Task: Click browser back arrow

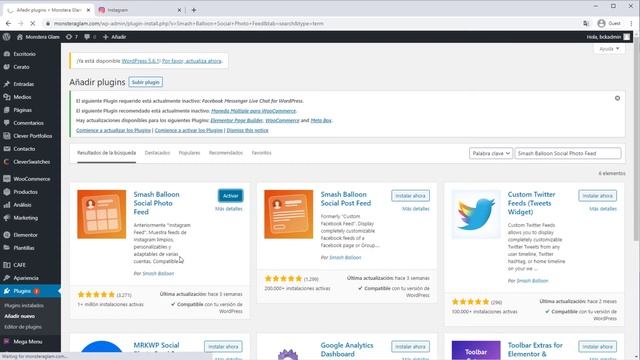Action: (9, 24)
